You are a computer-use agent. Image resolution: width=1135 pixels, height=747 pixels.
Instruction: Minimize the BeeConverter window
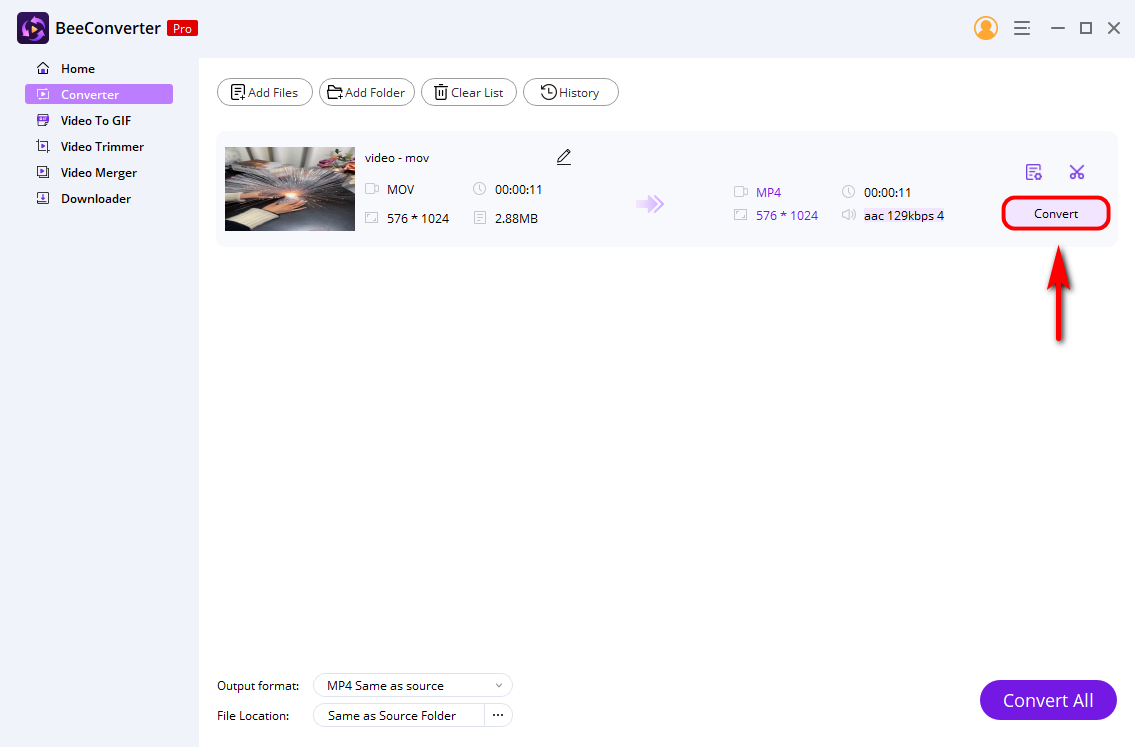click(1058, 28)
